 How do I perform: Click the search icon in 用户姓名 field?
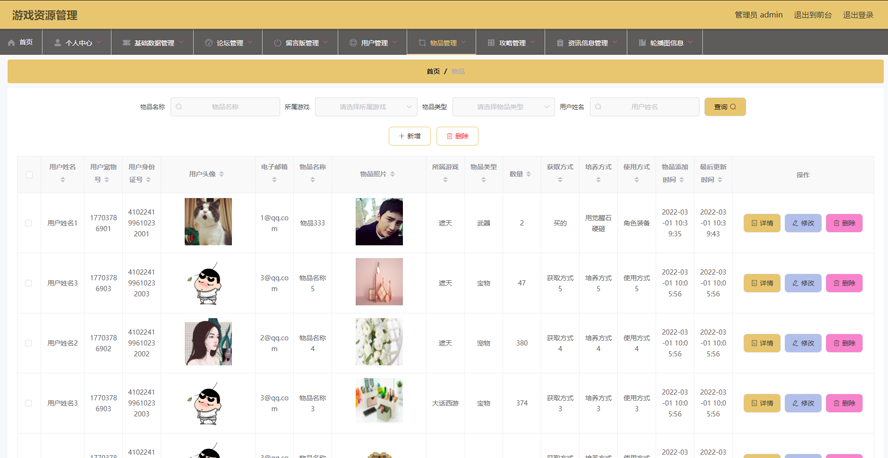599,106
